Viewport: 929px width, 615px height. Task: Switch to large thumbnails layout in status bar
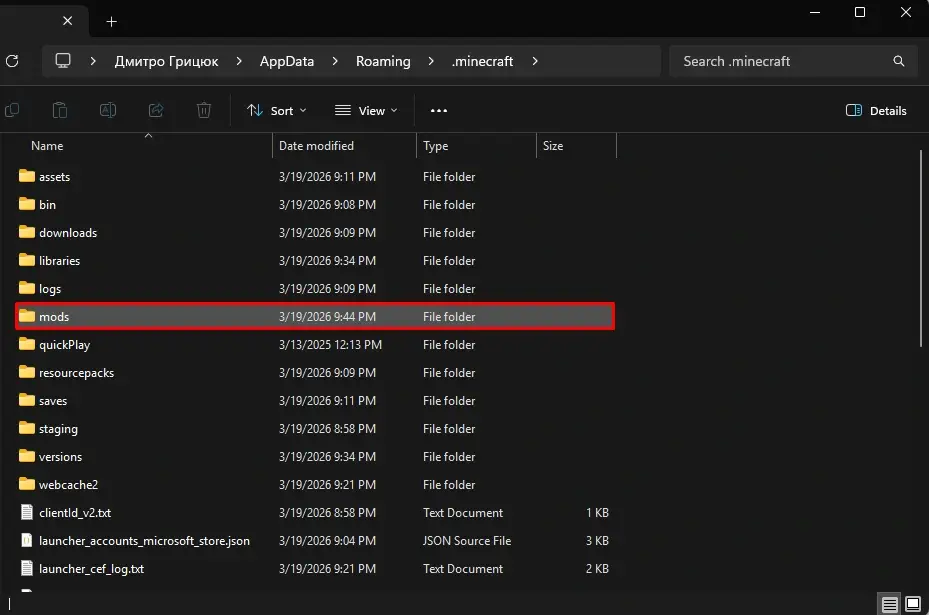[913, 603]
